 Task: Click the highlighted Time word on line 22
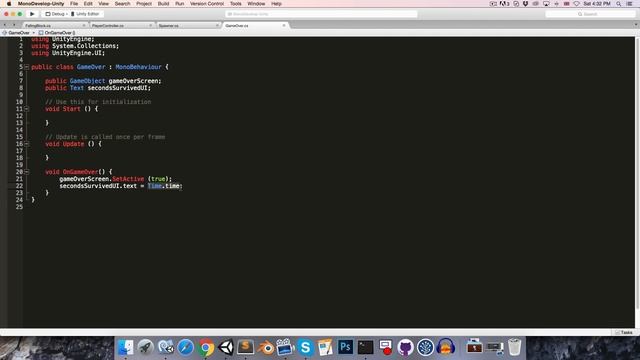pos(155,186)
